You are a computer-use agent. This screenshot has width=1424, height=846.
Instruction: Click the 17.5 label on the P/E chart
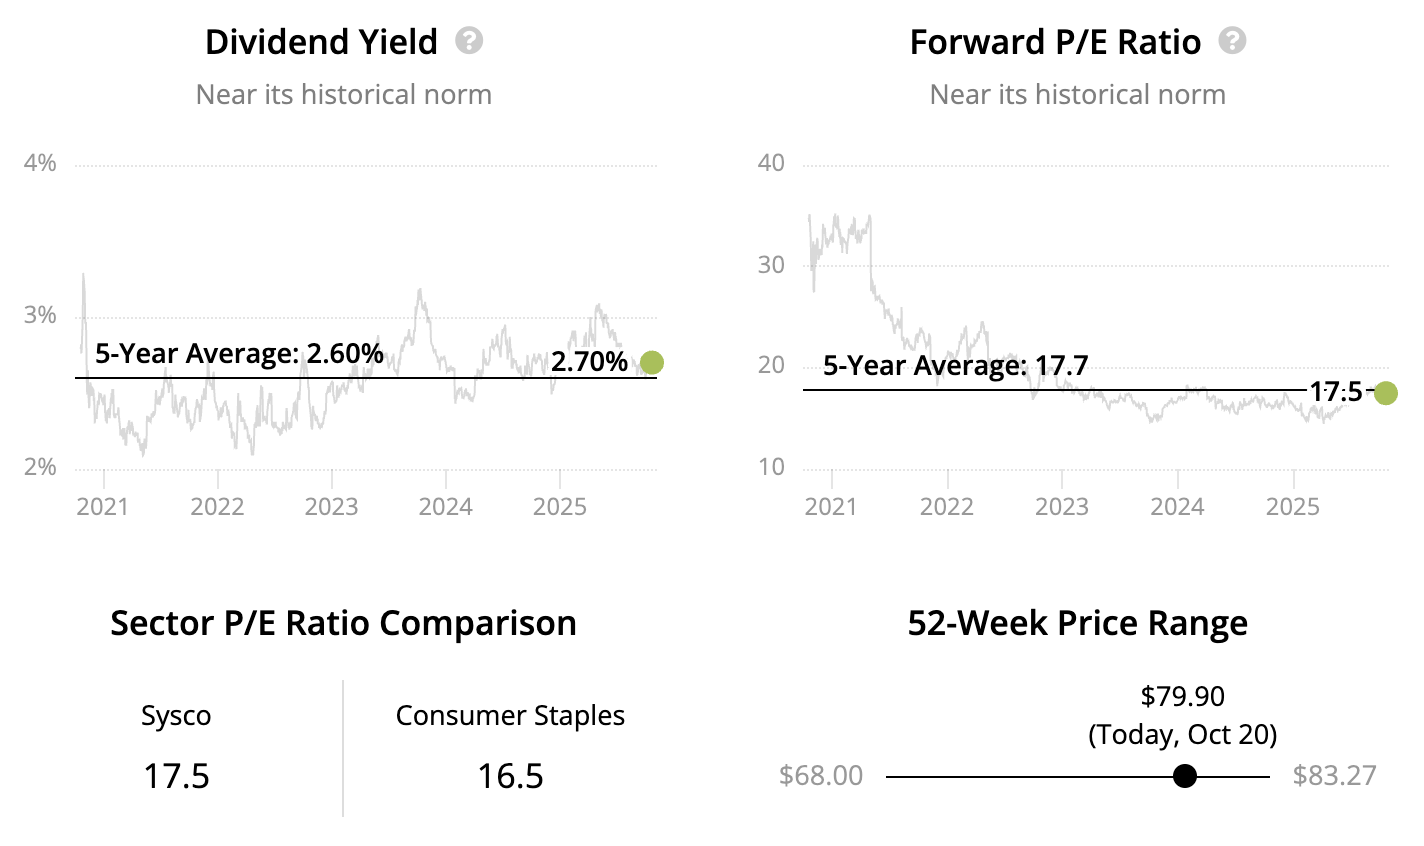[1336, 391]
